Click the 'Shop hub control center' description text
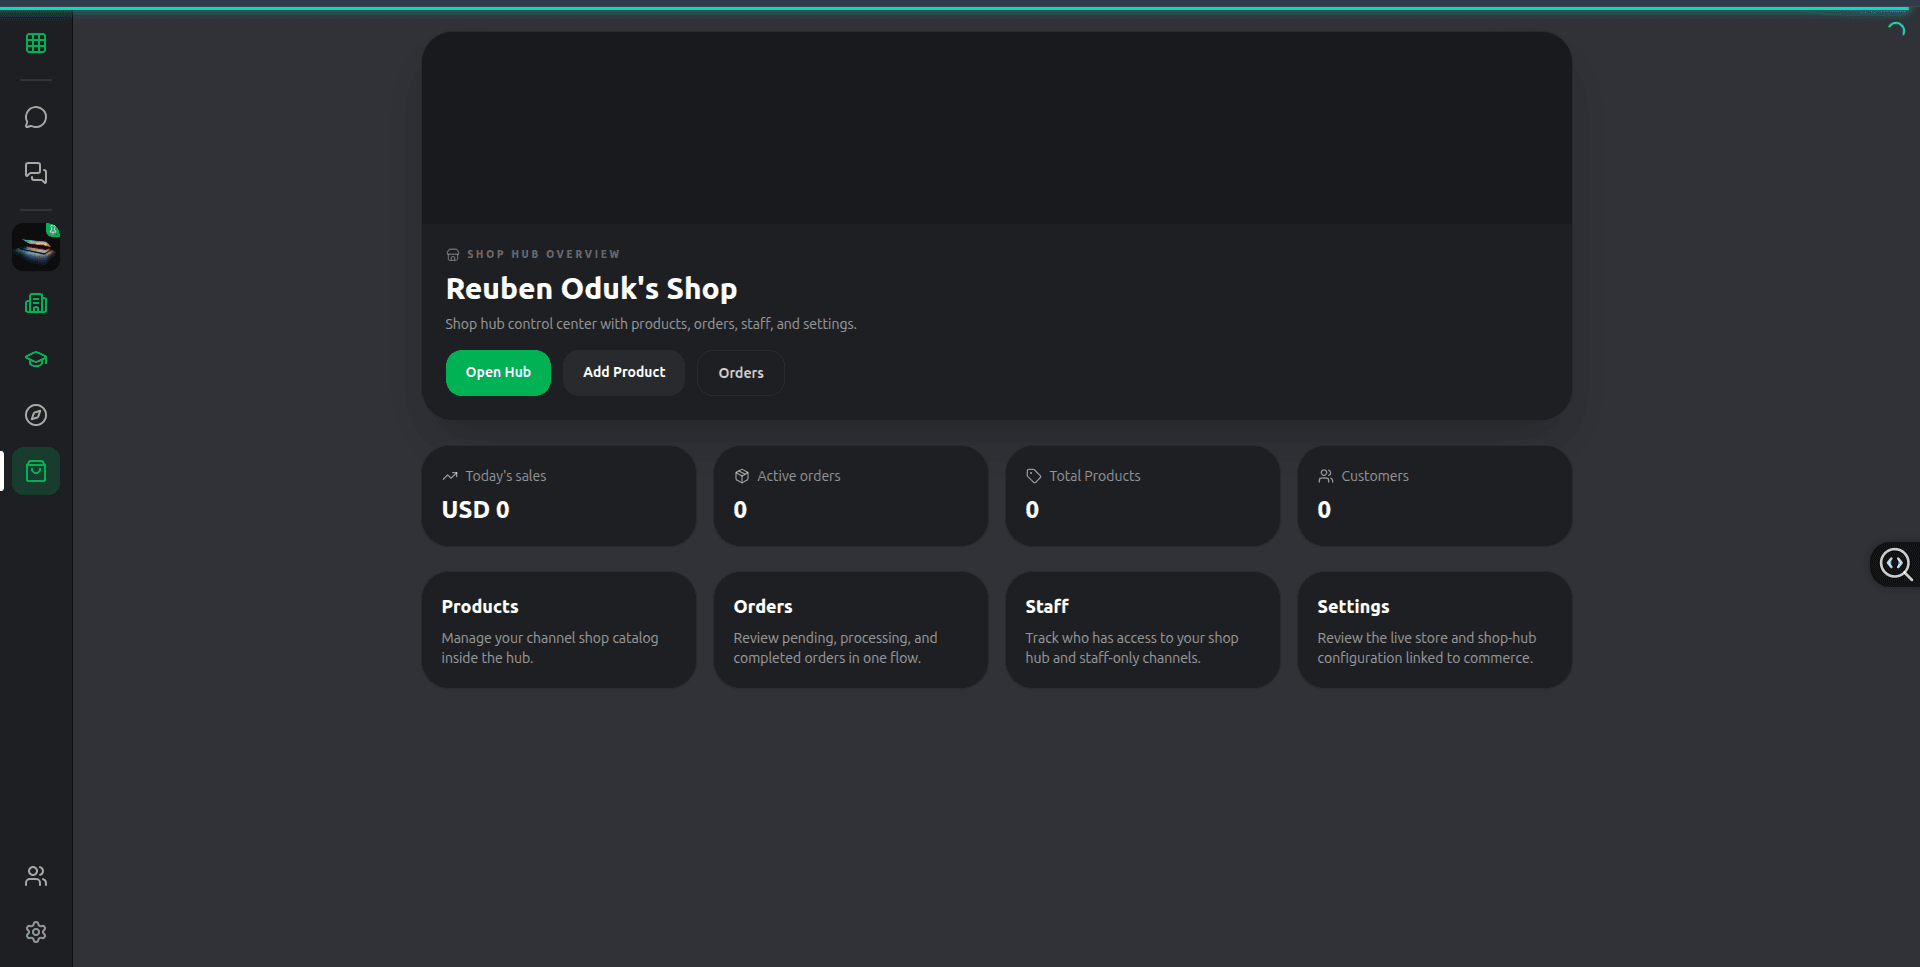 tap(651, 324)
